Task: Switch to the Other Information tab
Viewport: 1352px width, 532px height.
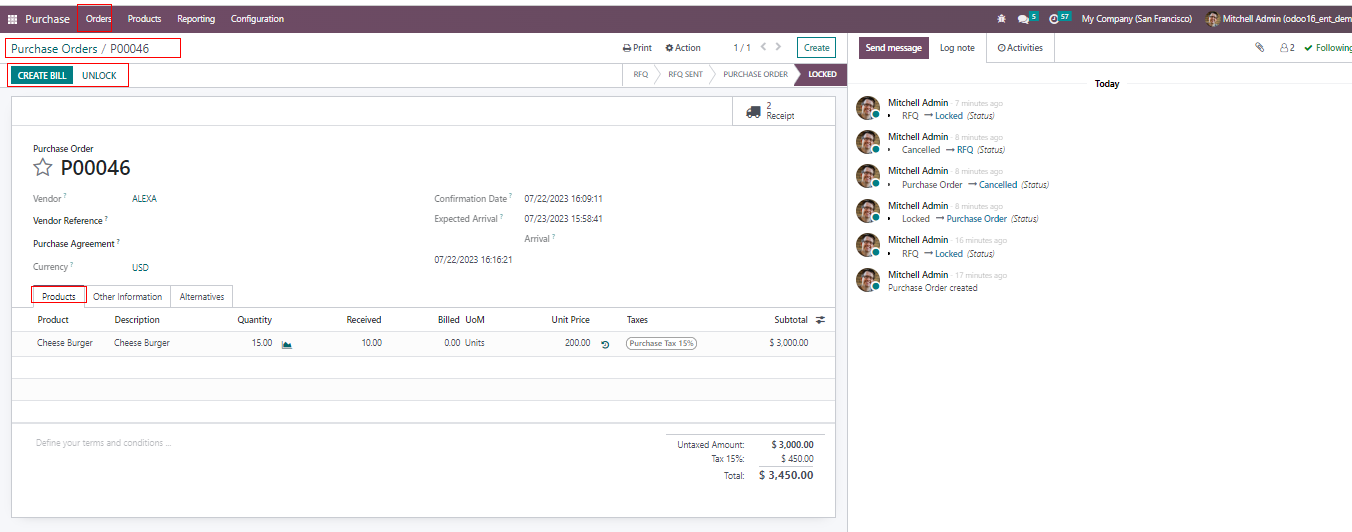Action: click(127, 297)
